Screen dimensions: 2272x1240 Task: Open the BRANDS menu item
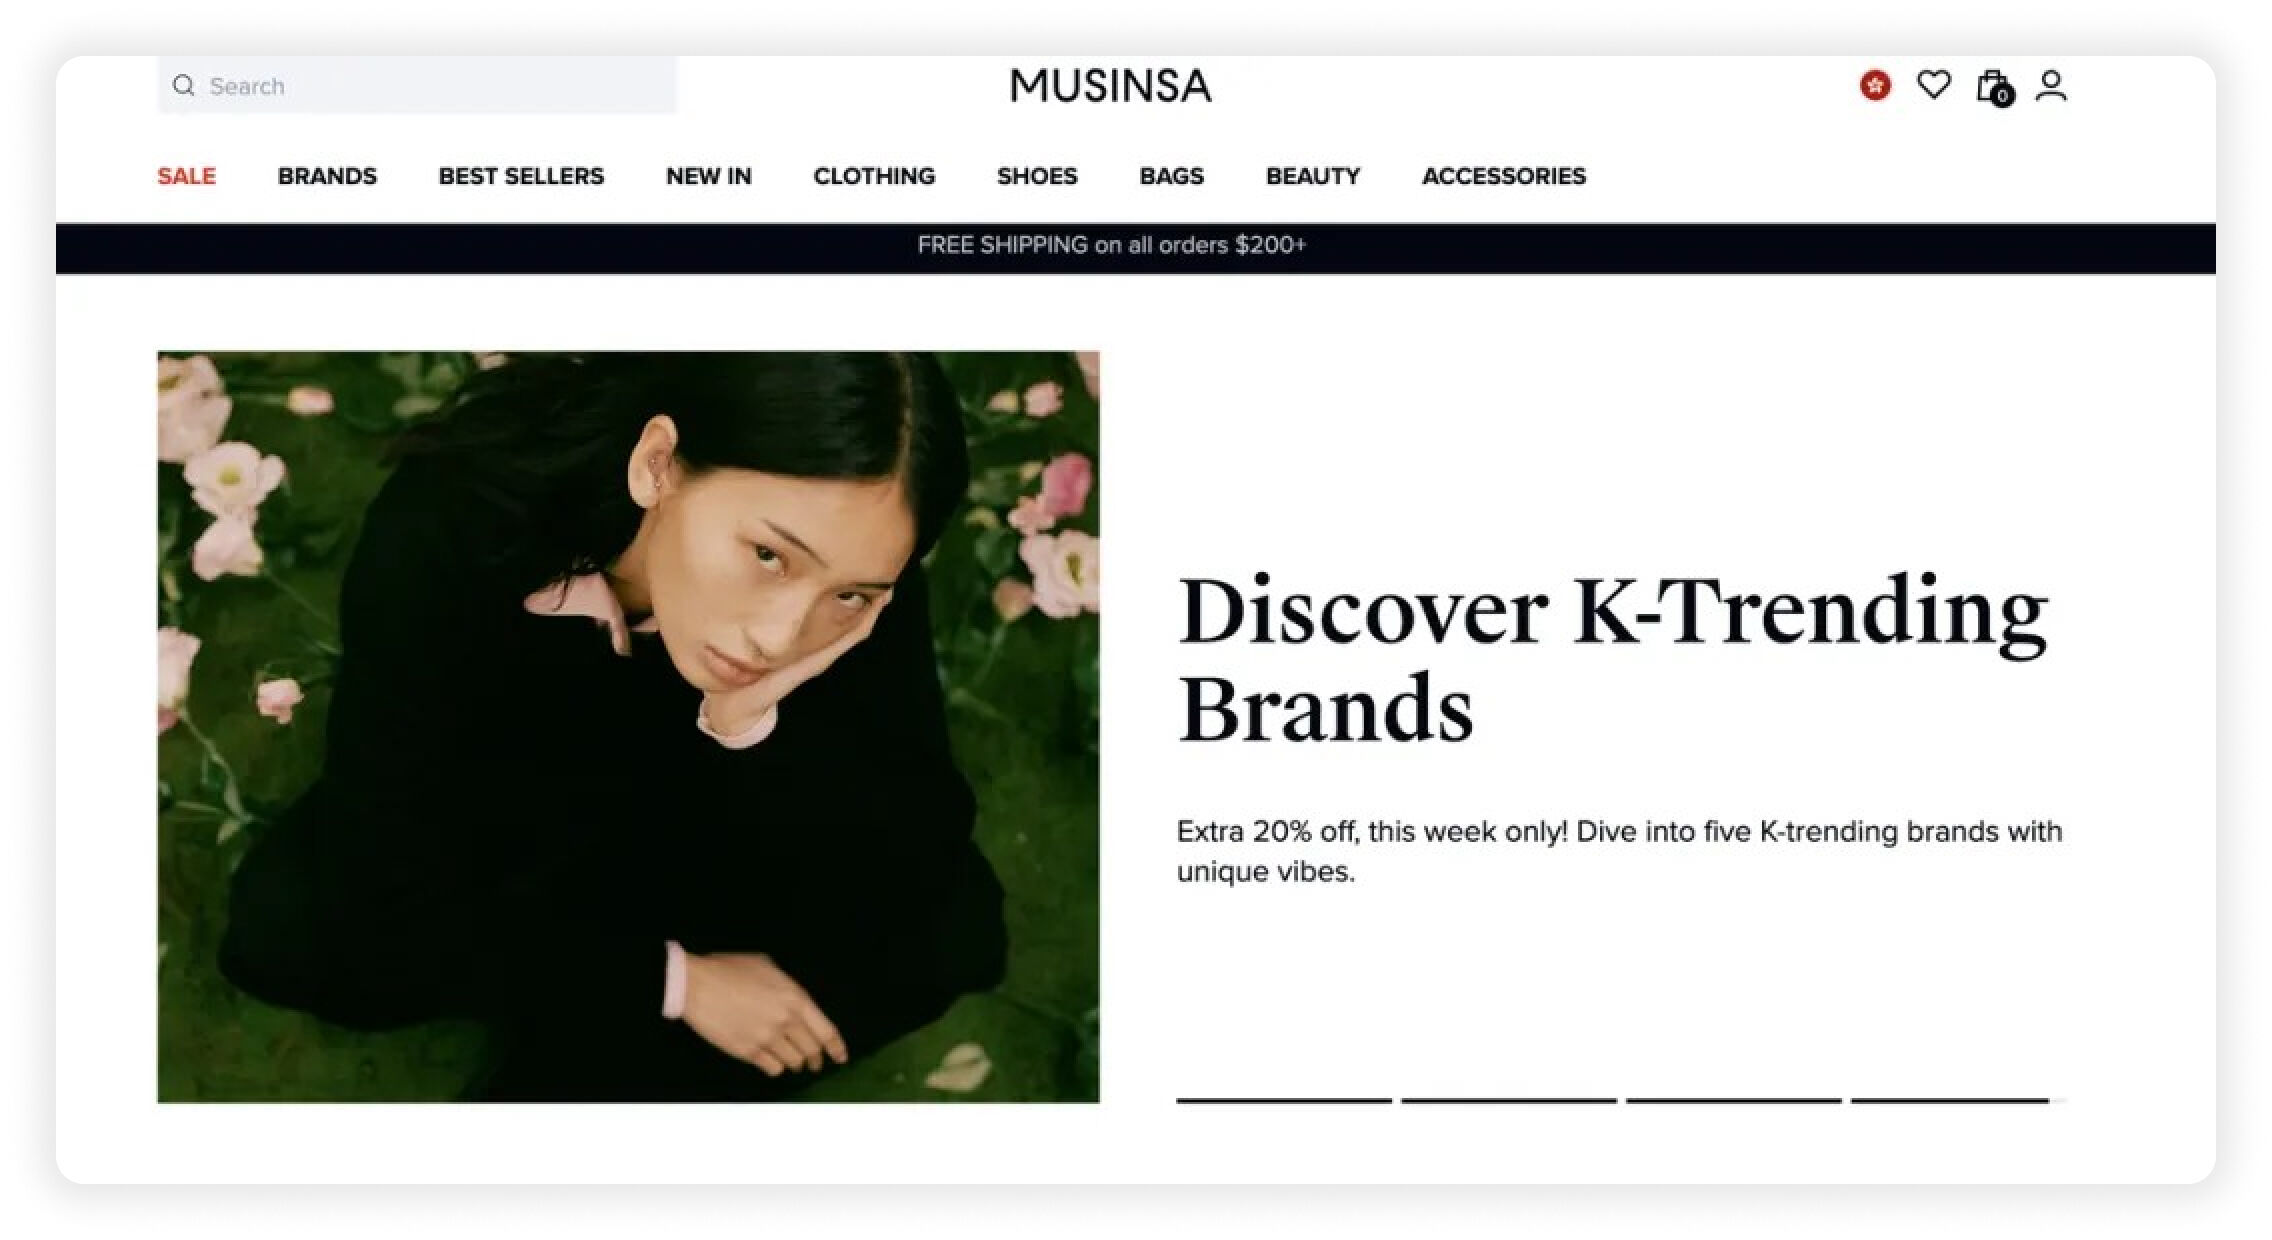[327, 176]
